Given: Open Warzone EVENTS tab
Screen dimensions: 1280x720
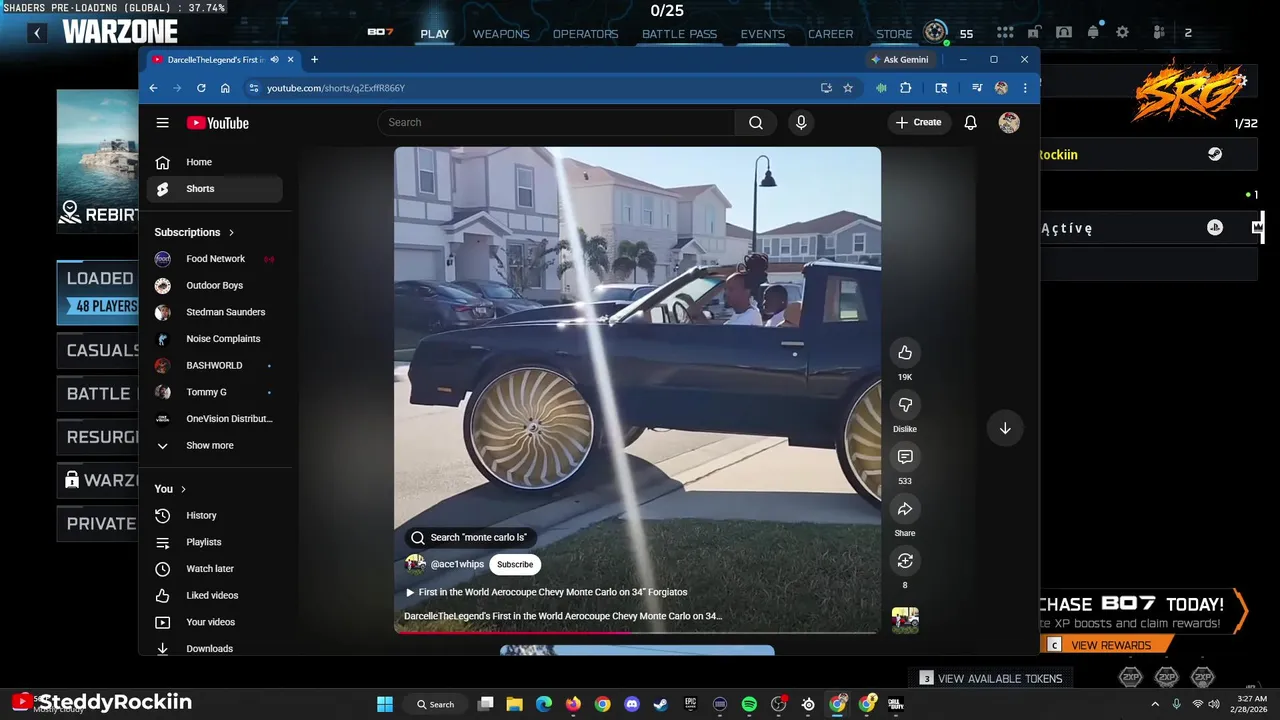Looking at the screenshot, I should pos(762,34).
